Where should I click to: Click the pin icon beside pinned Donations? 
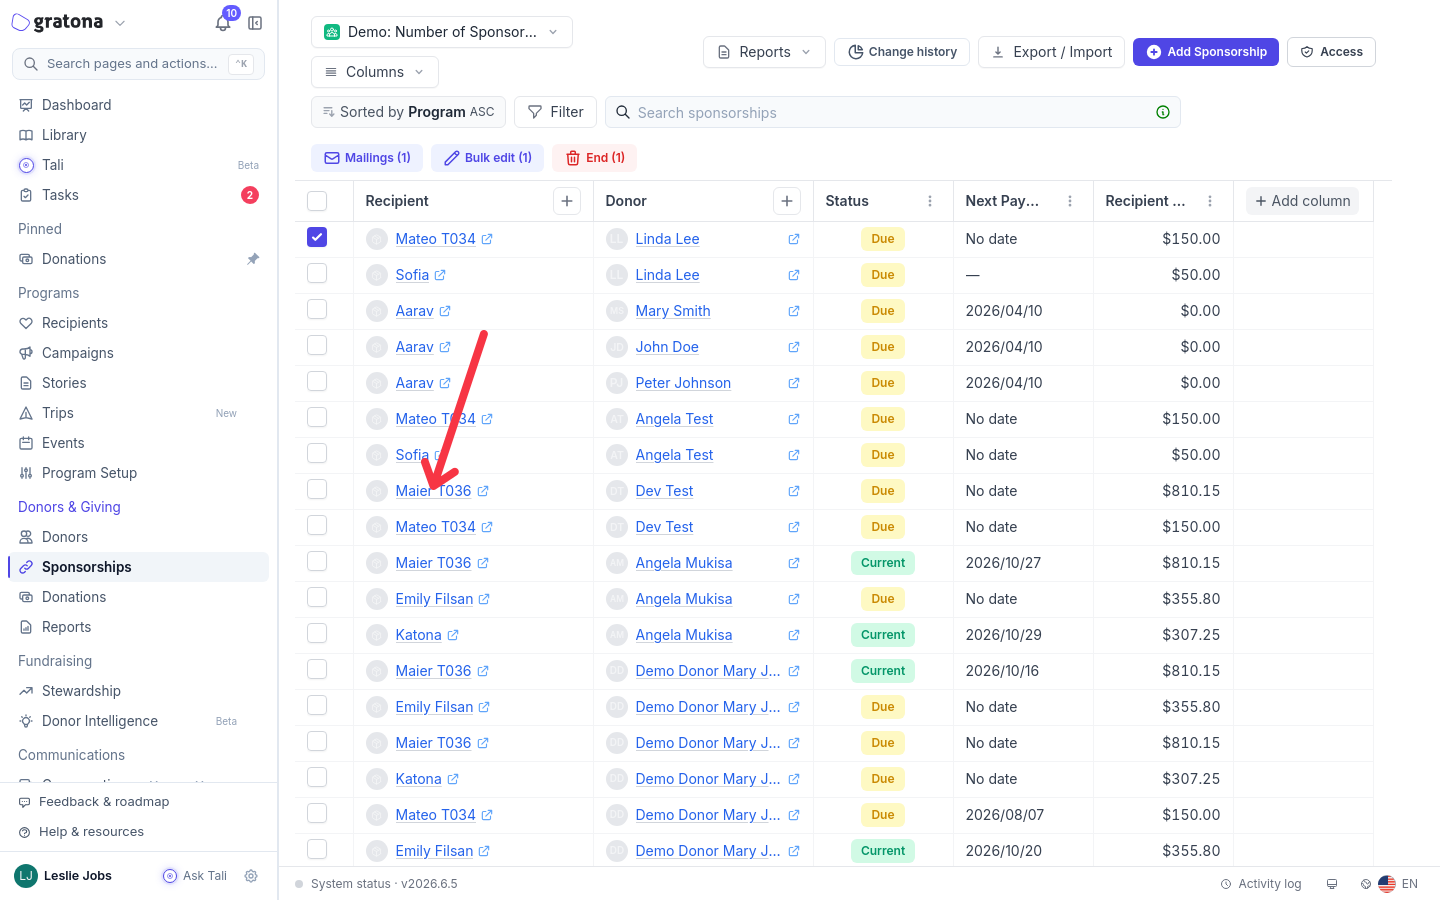coord(253,259)
